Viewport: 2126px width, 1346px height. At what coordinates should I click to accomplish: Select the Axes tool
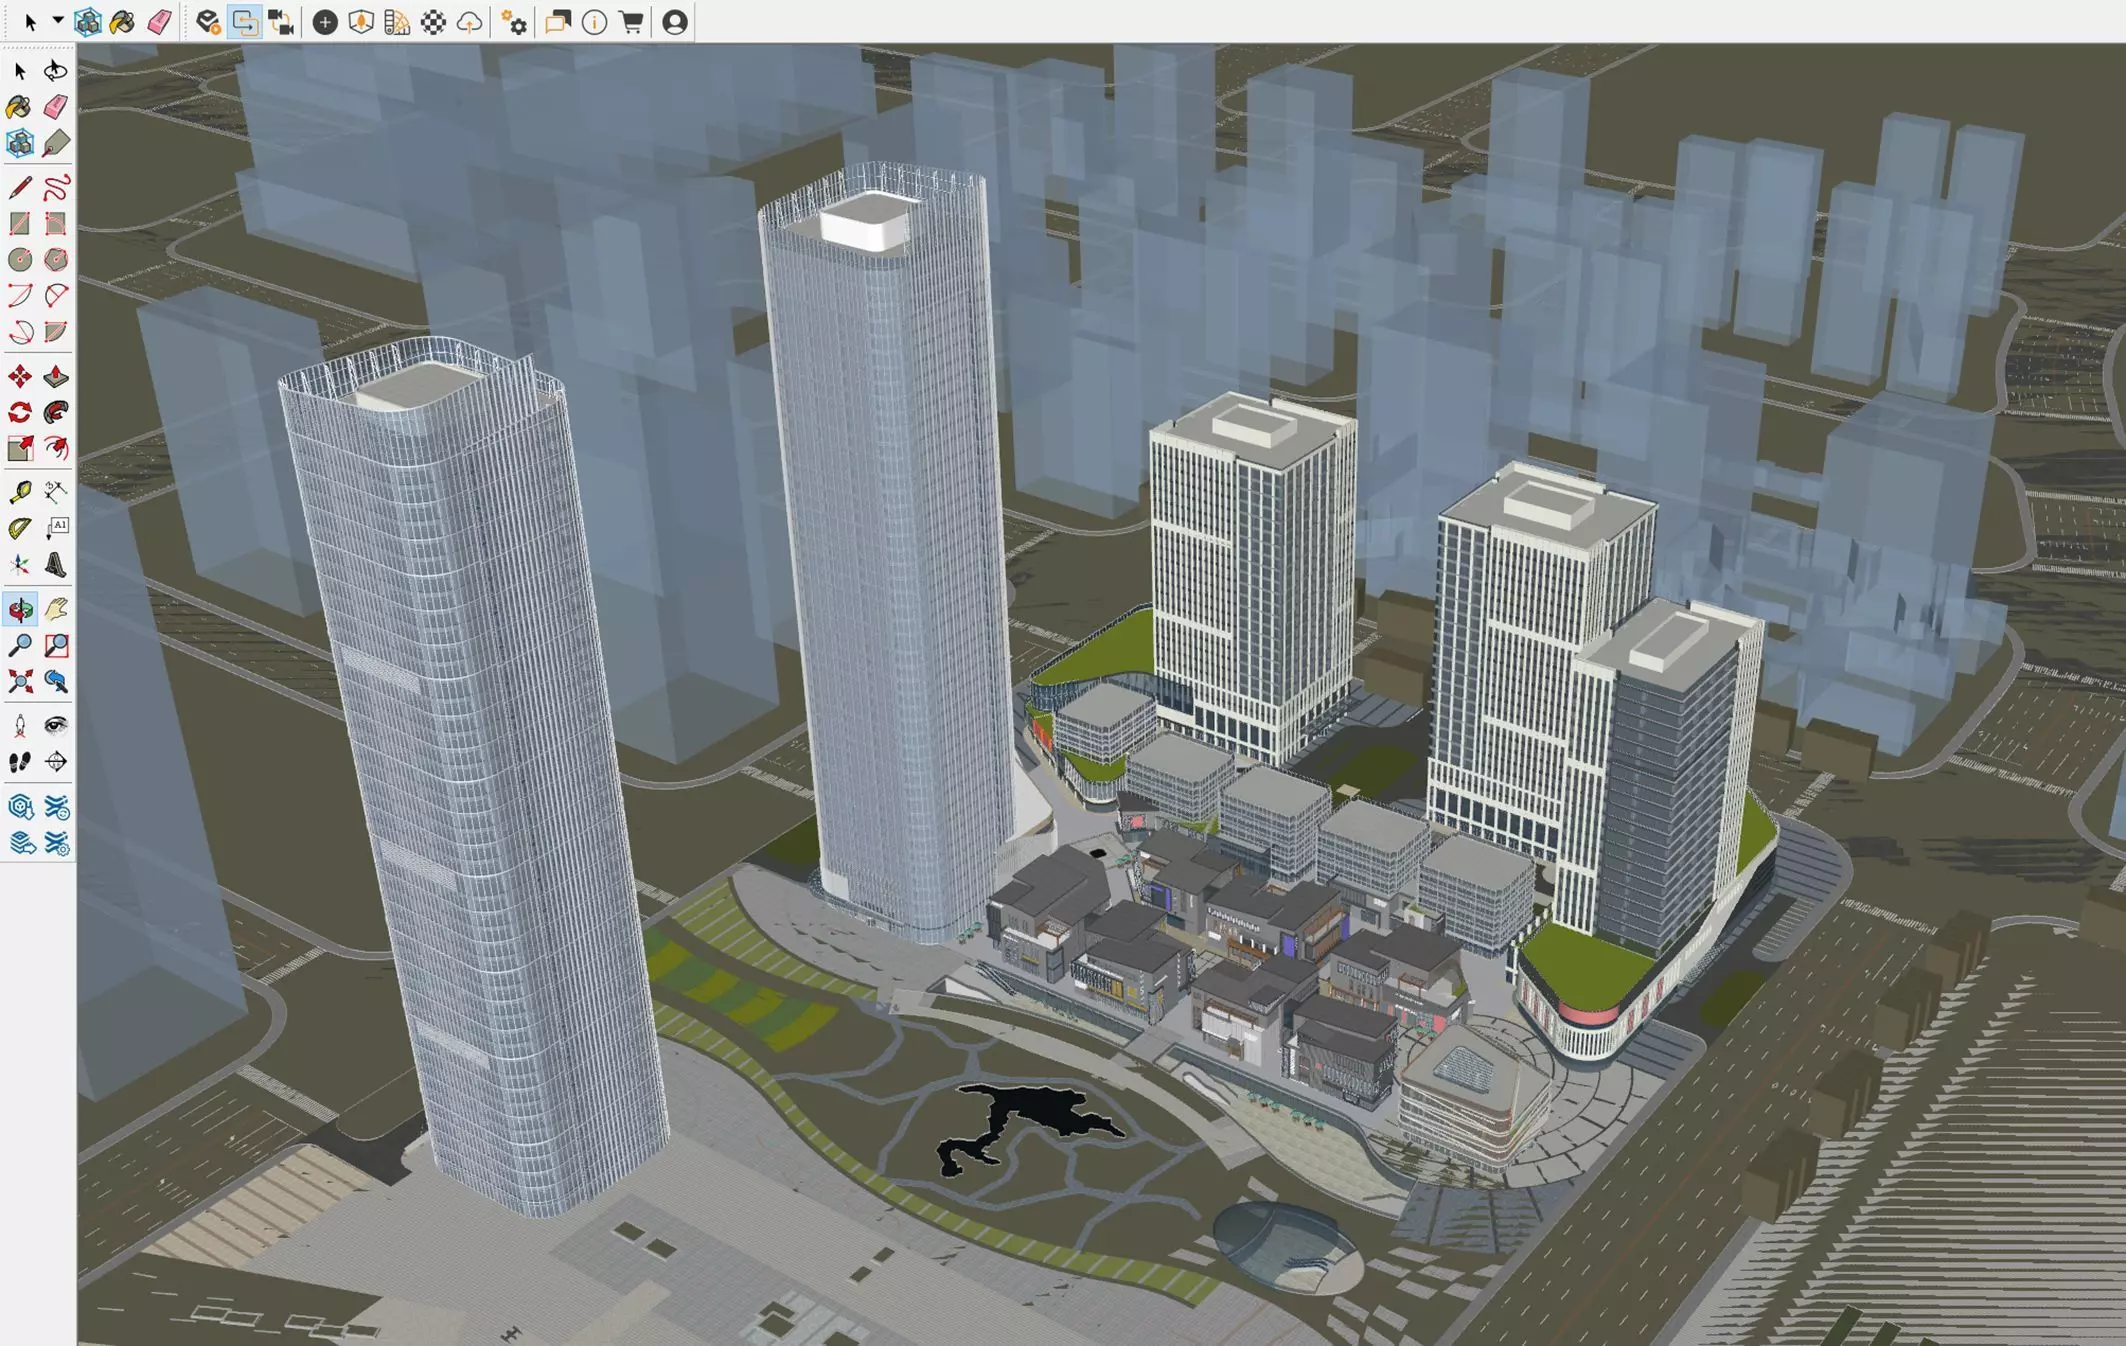(20, 565)
